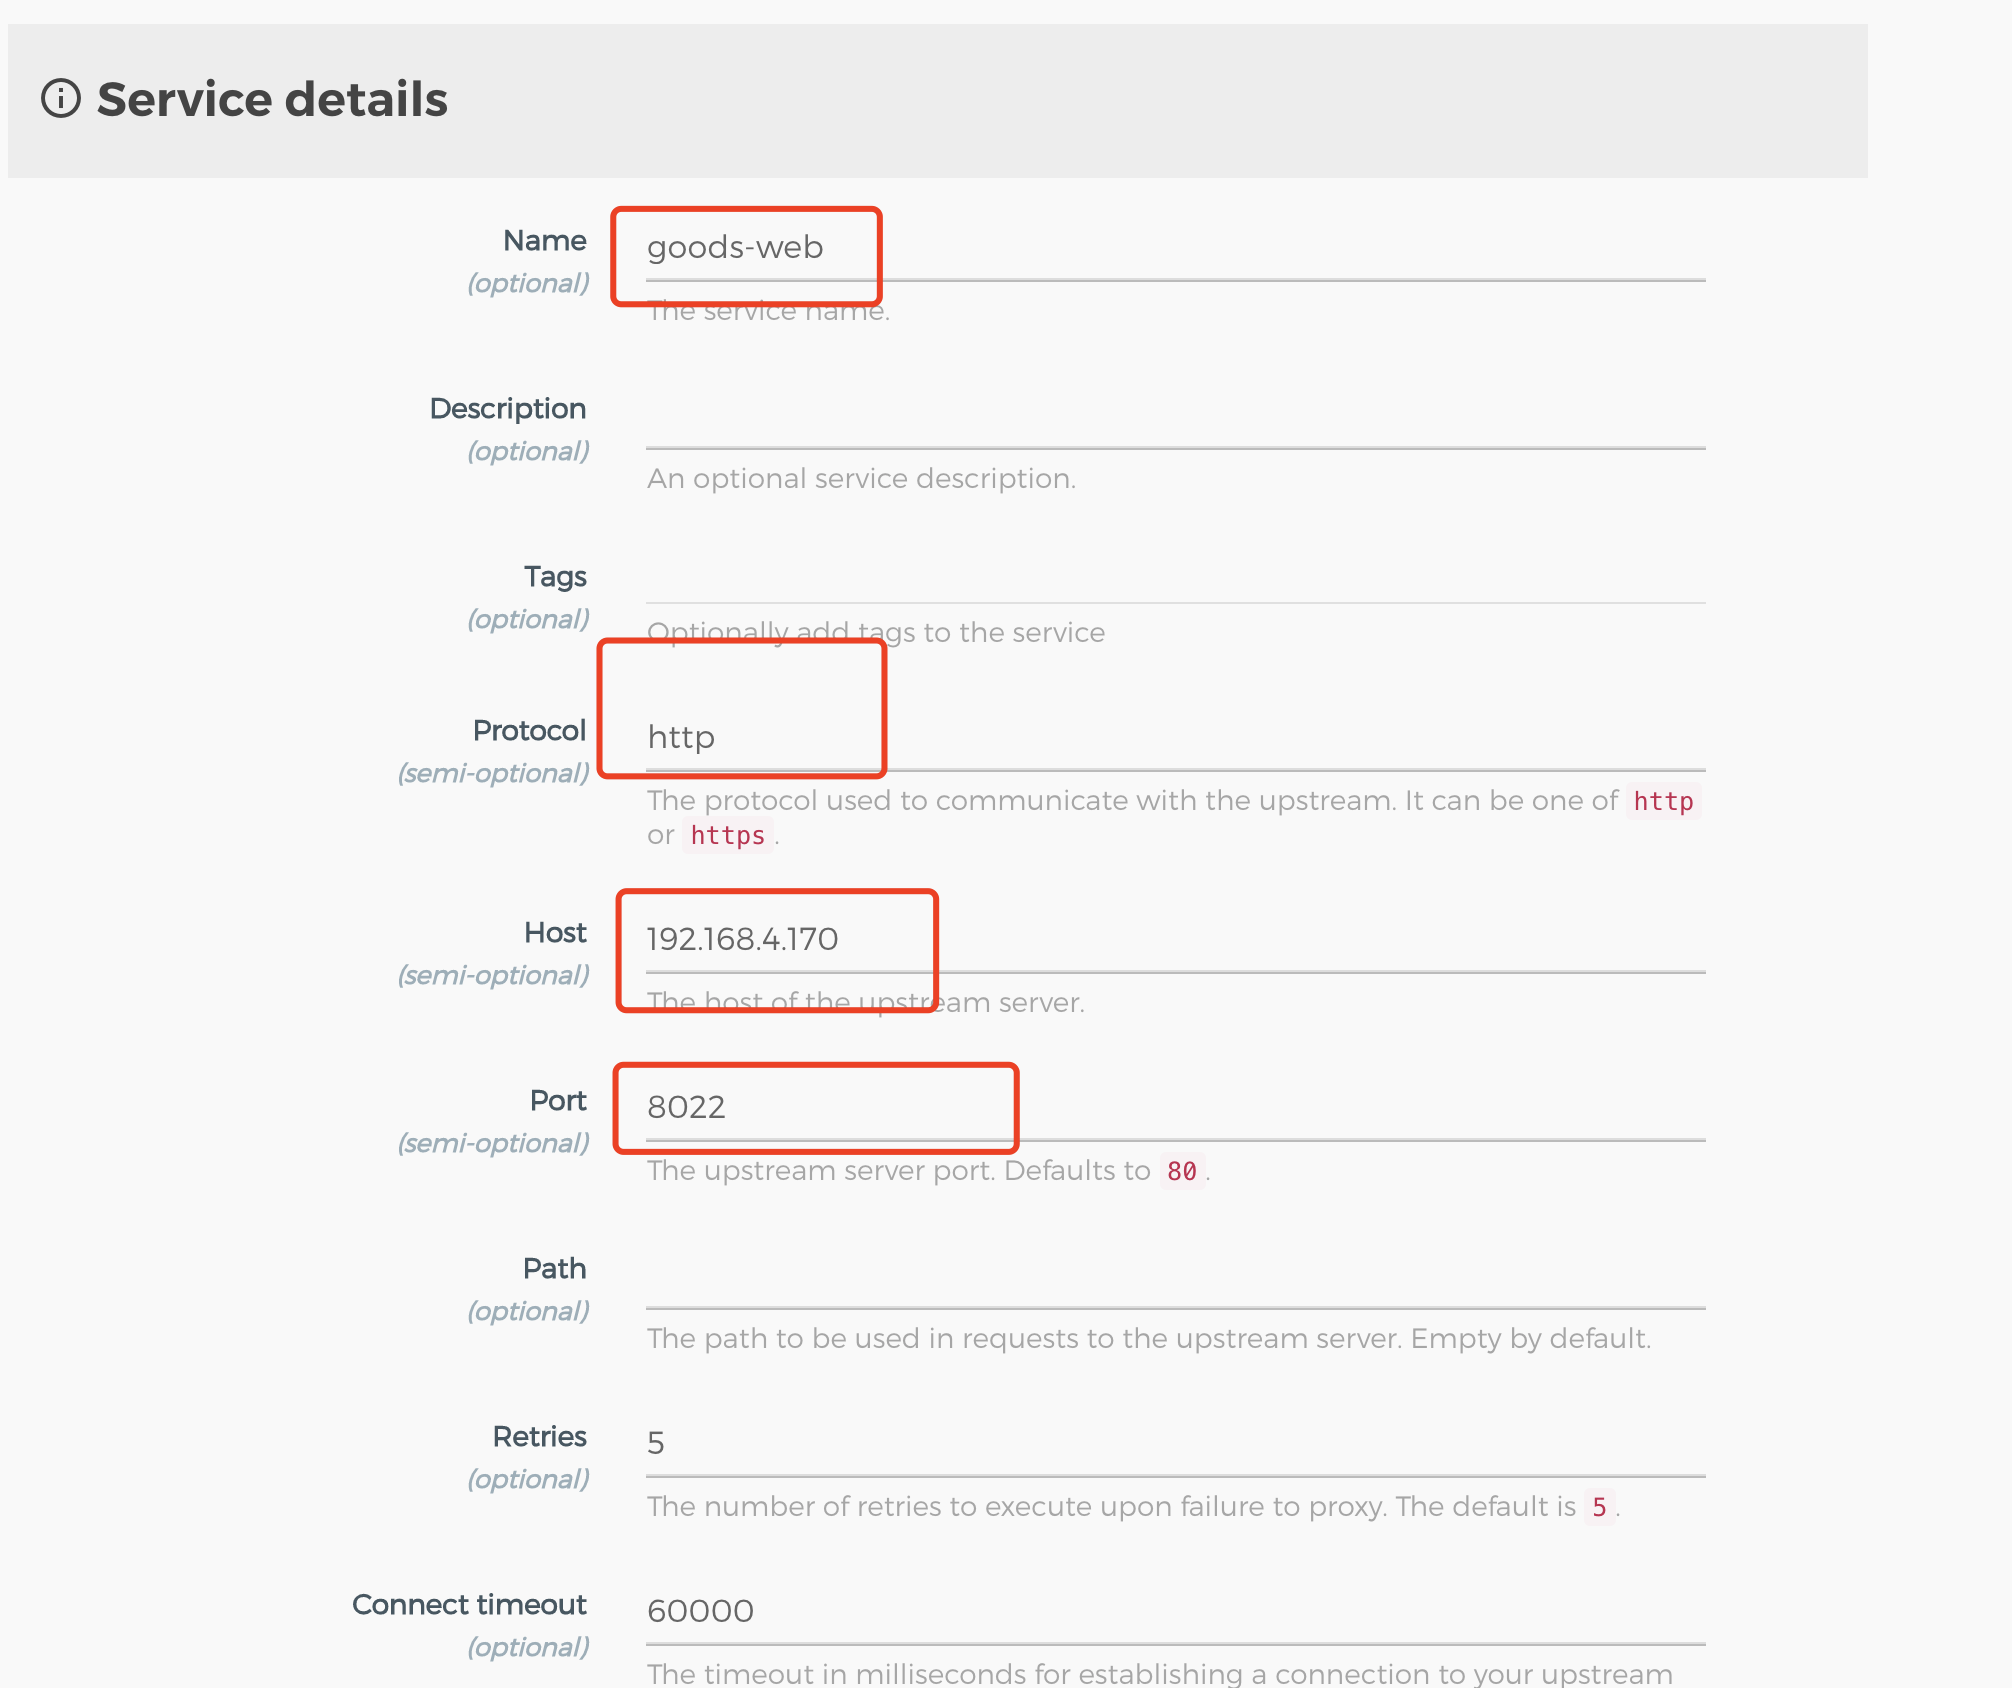Click the Port field label
Viewport: 2012px width, 1688px height.
[x=558, y=1101]
